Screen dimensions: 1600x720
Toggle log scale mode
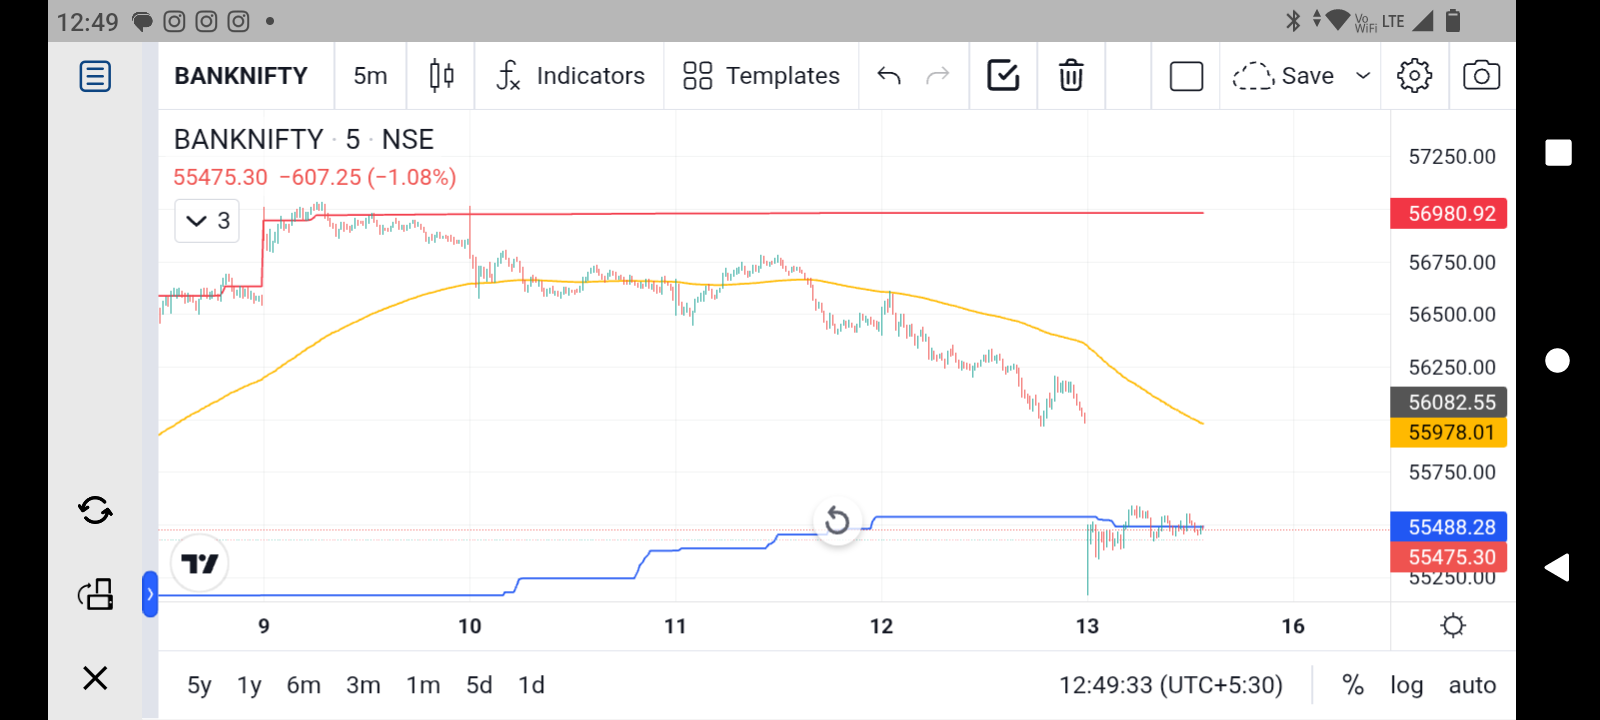coord(1406,685)
